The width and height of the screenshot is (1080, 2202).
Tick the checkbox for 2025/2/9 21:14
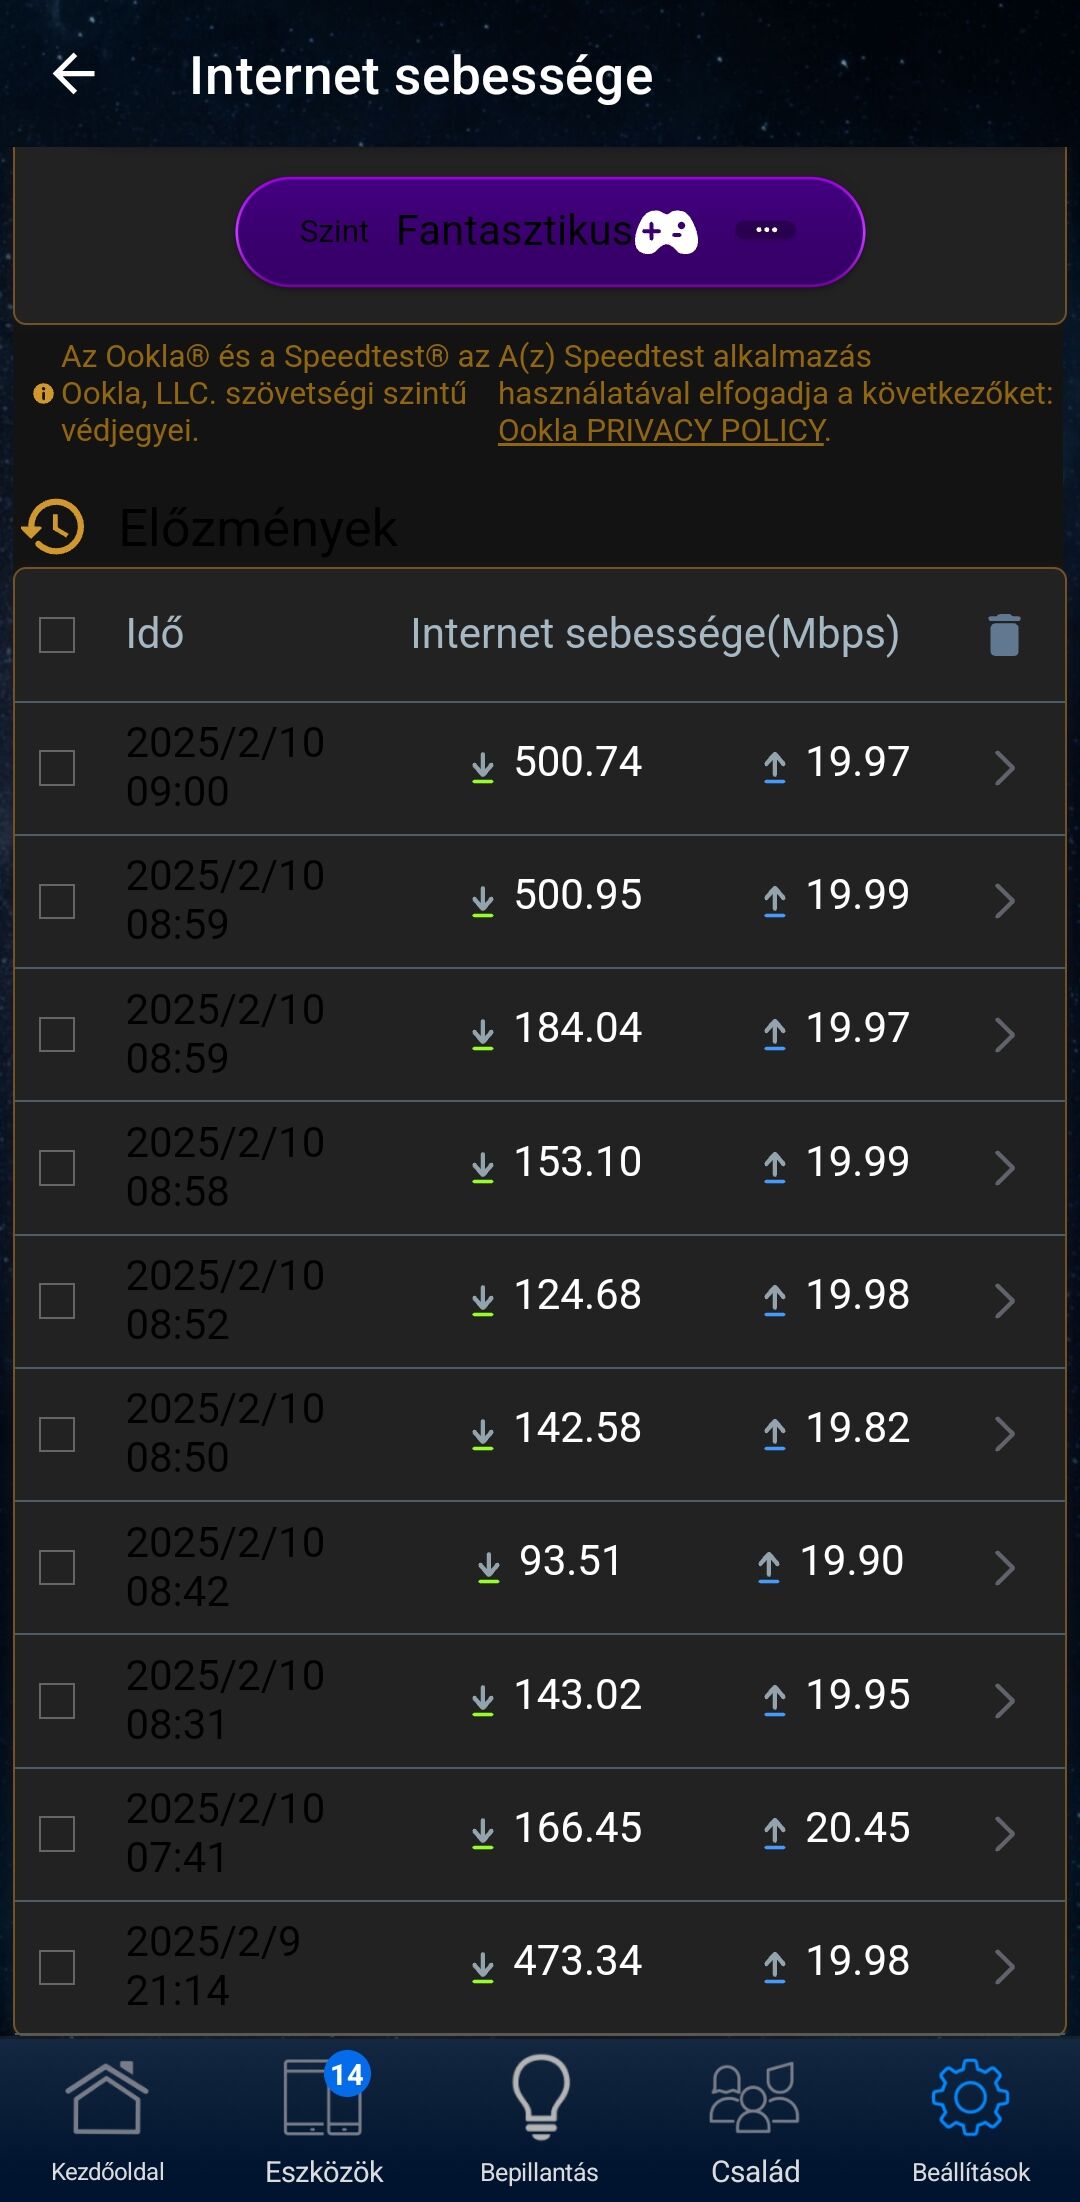coord(57,1967)
